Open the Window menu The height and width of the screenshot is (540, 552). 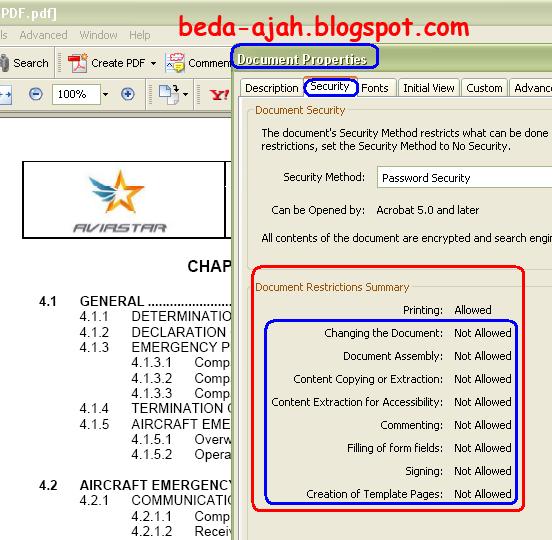click(98, 35)
